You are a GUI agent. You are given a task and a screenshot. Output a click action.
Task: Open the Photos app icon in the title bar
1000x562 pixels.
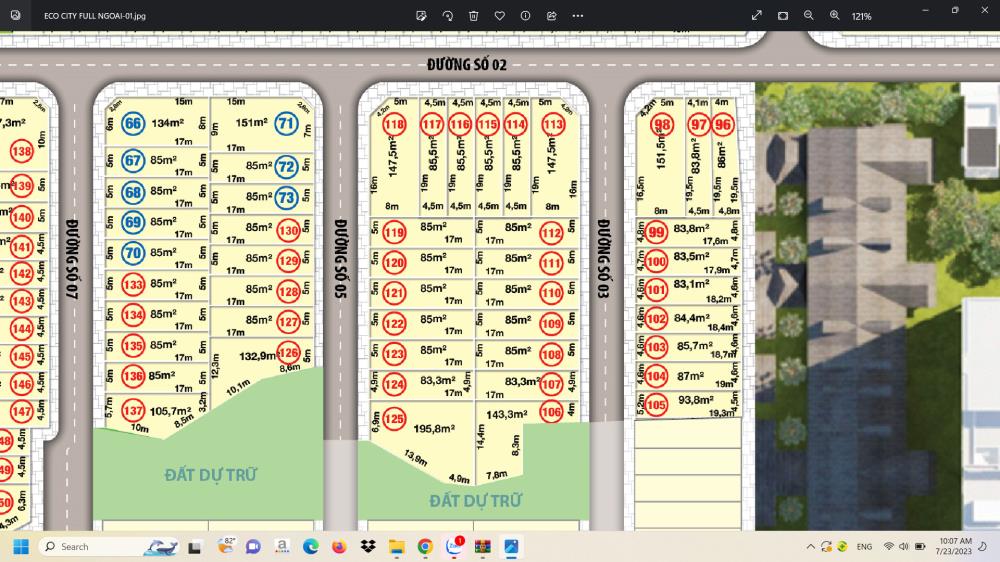(12, 16)
